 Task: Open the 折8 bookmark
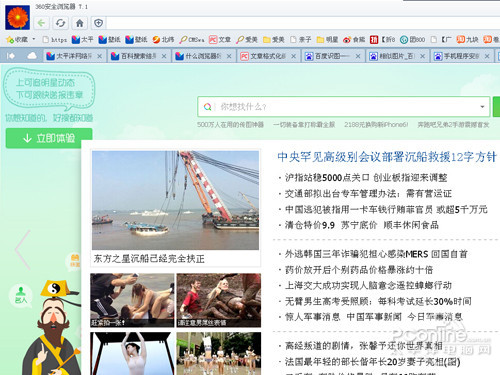pyautogui.click(x=383, y=40)
